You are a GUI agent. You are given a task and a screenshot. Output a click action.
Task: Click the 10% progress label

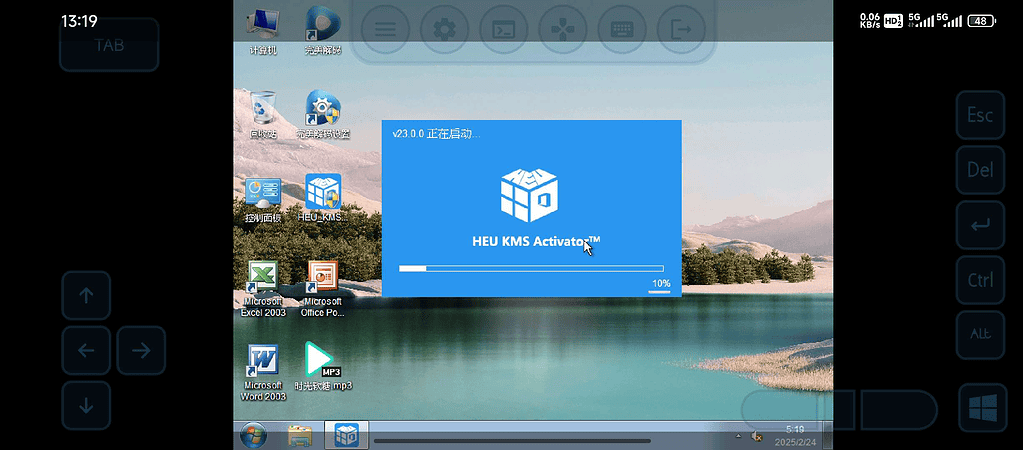click(x=661, y=283)
